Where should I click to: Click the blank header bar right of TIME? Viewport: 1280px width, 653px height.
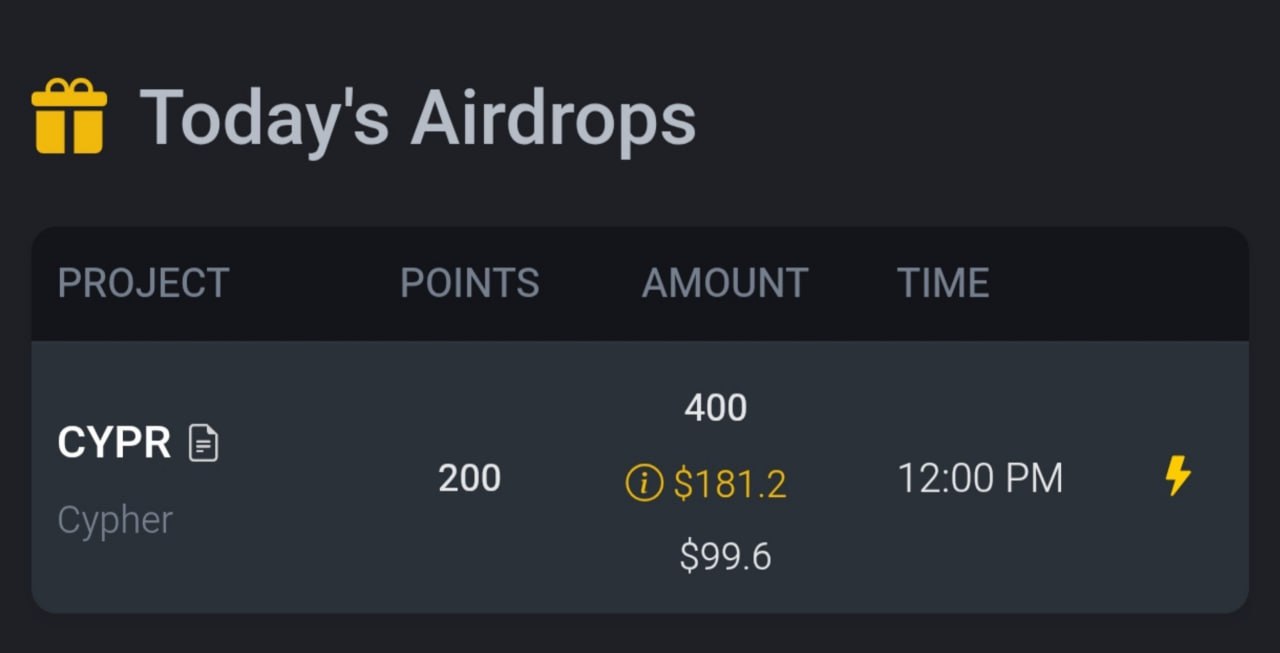point(1120,283)
